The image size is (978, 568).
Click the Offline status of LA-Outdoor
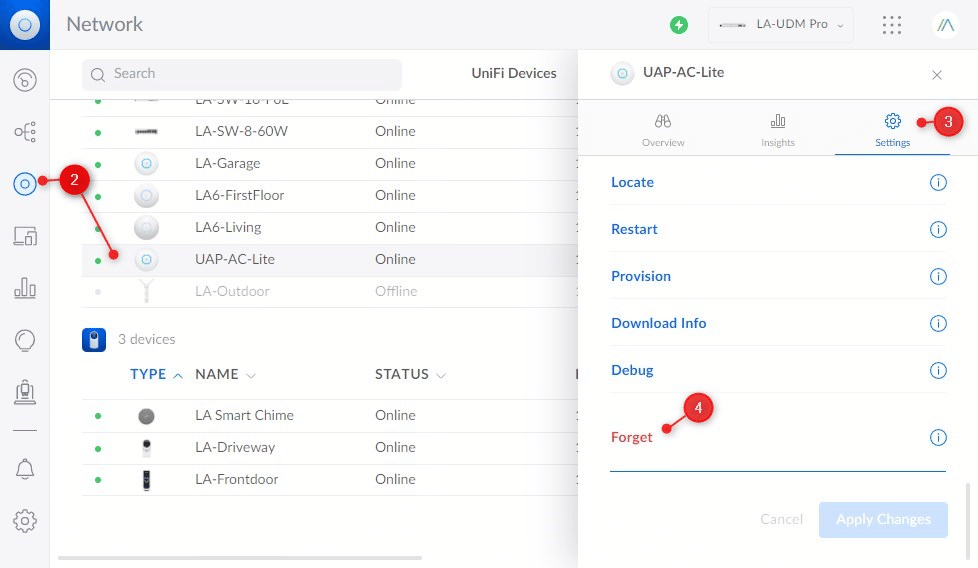395,292
